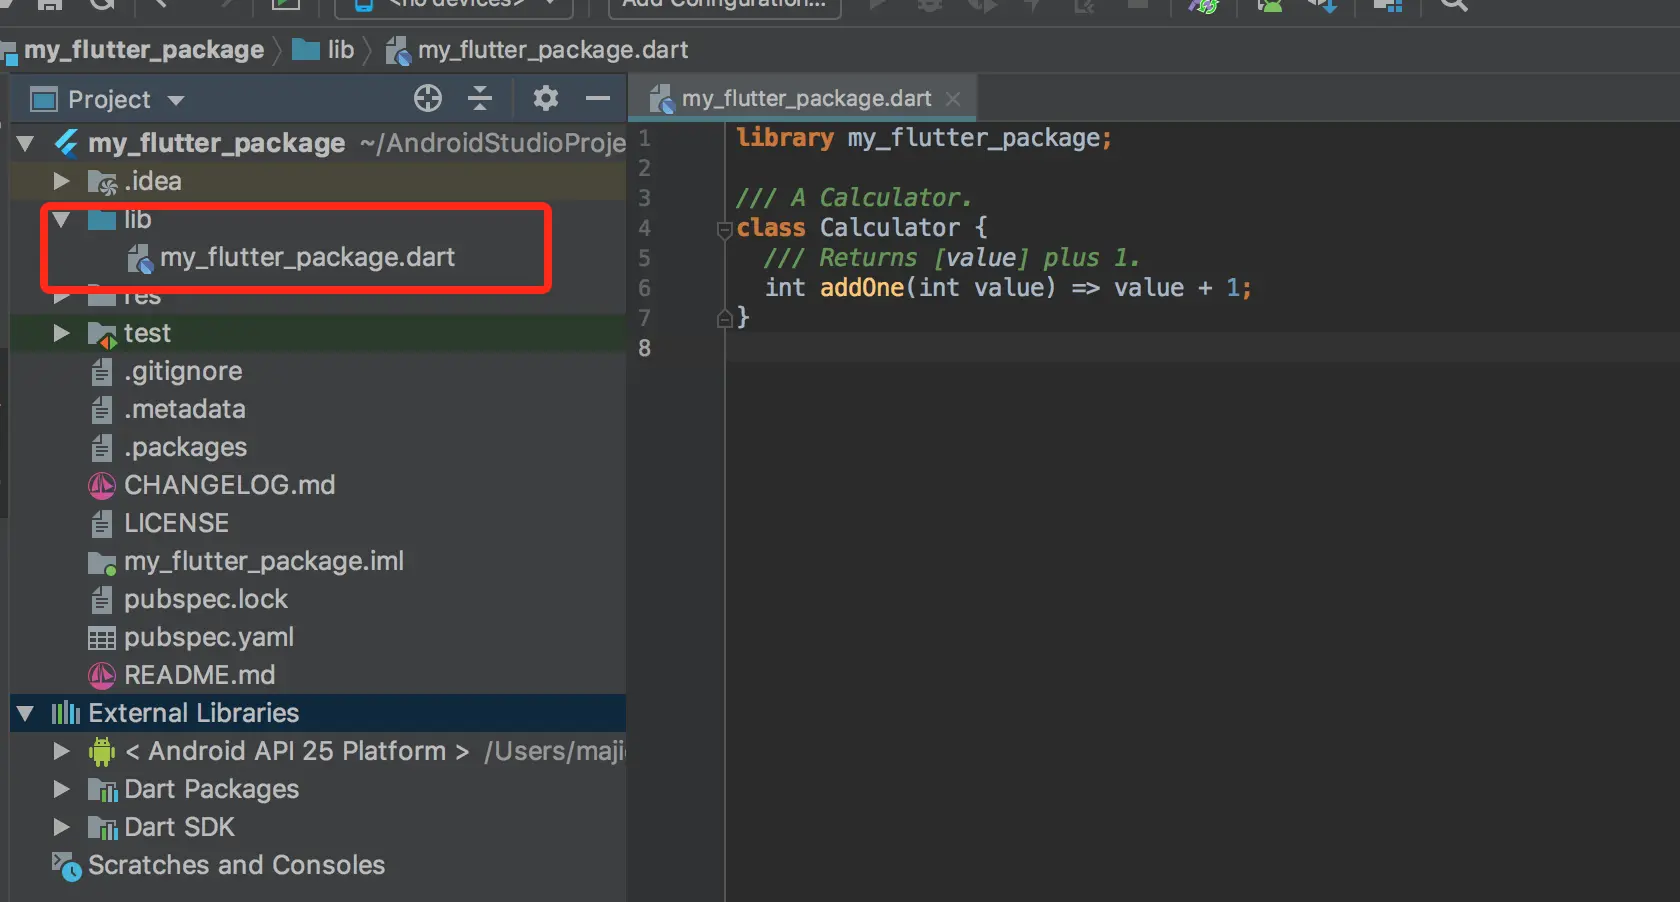This screenshot has width=1680, height=902.
Task: Click the Dart Packages library icon
Action: coord(102,790)
